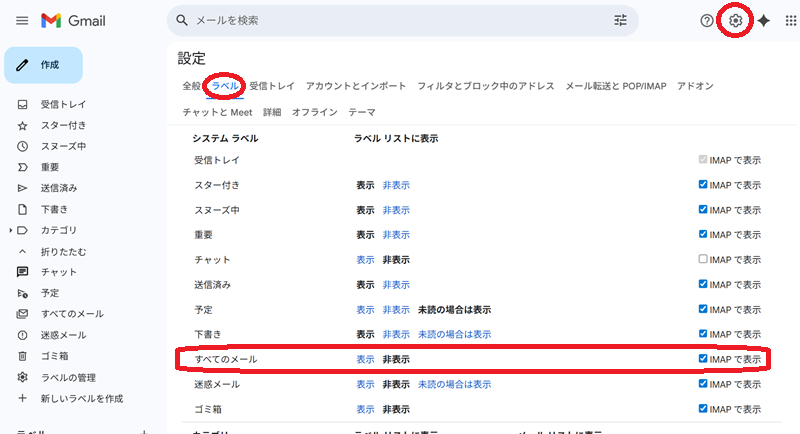Viewport: 800px width, 434px height.
Task: Click 未読の場合は表示 for 迷惑メール
Action: 455,385
